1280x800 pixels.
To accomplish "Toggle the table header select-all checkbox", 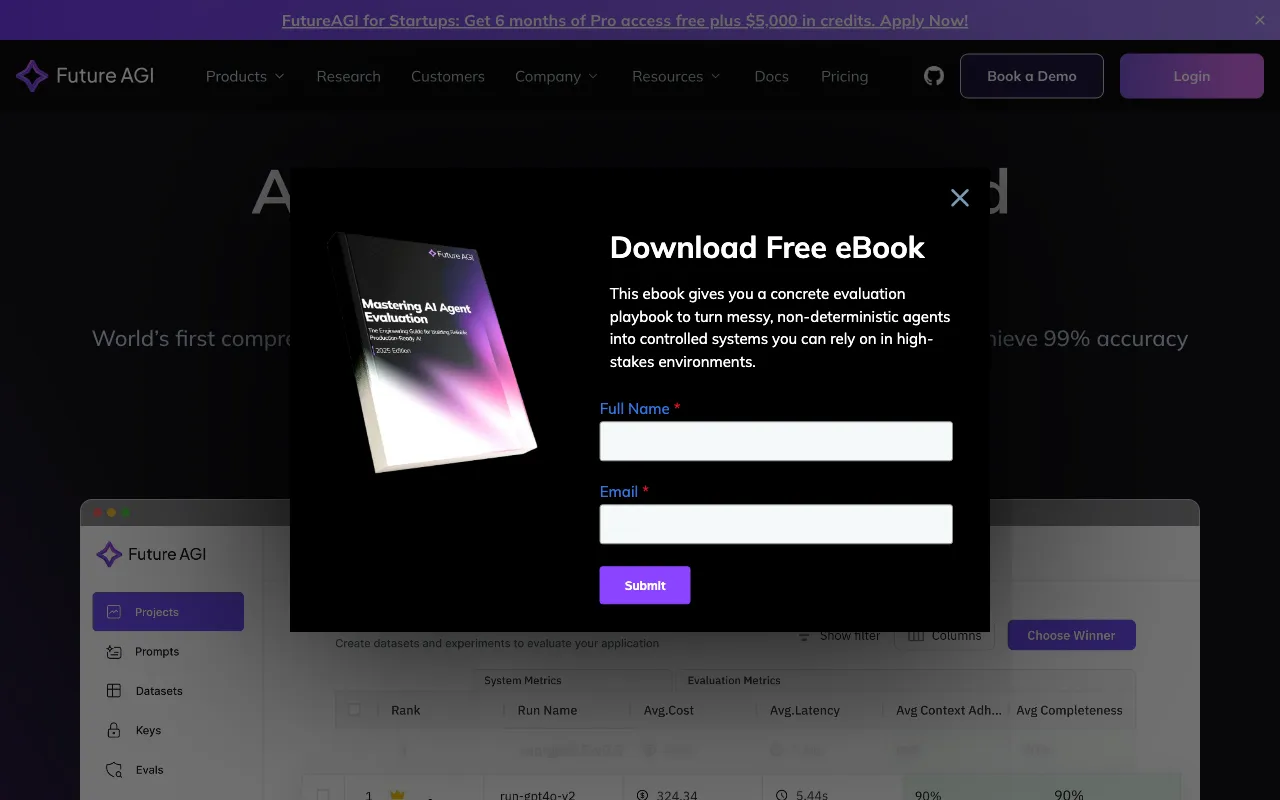I will coord(354,710).
